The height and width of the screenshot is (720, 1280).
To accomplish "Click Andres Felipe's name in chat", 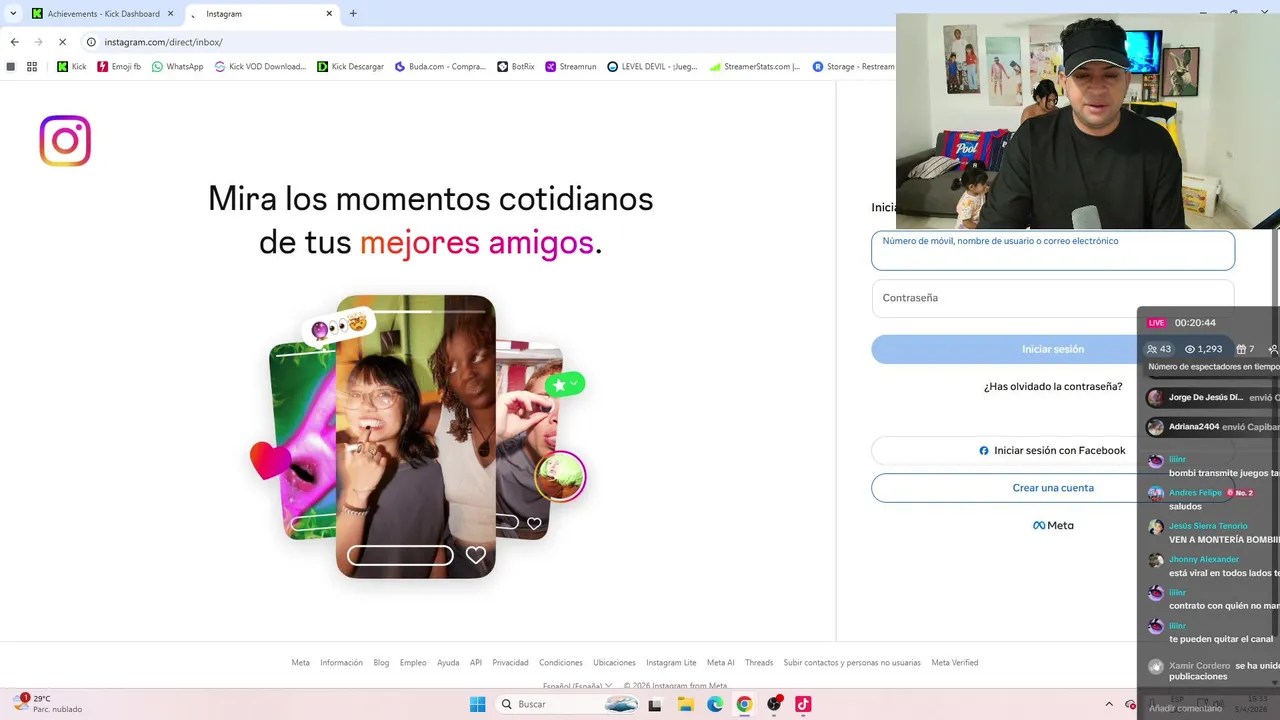I will (x=1195, y=492).
